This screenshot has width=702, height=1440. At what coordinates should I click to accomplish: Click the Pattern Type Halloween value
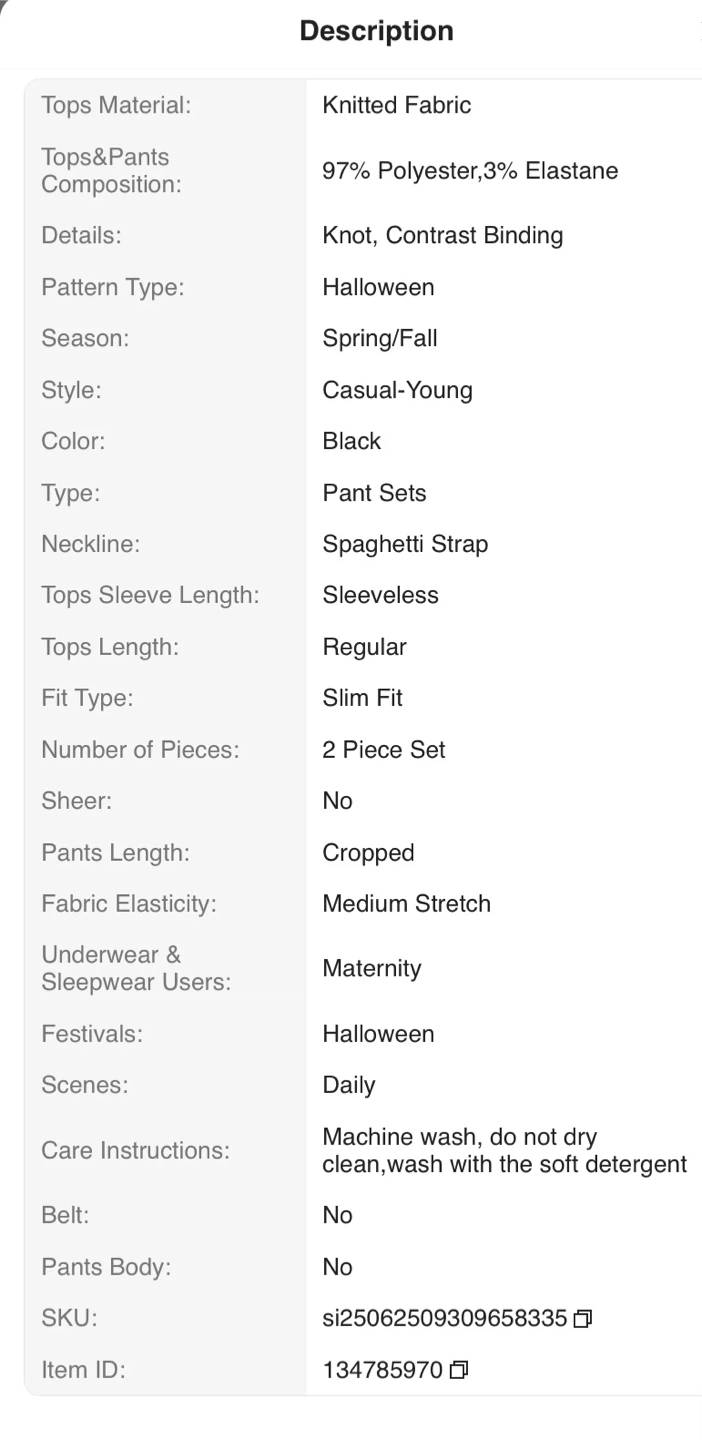pos(378,288)
